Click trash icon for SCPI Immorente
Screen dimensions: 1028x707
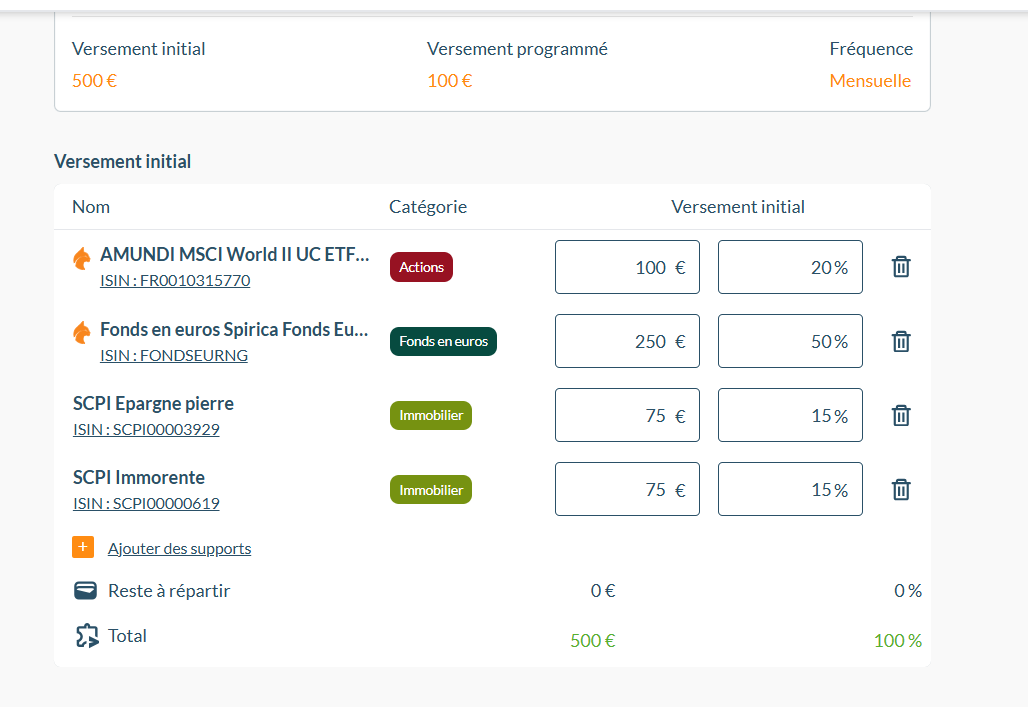[901, 489]
